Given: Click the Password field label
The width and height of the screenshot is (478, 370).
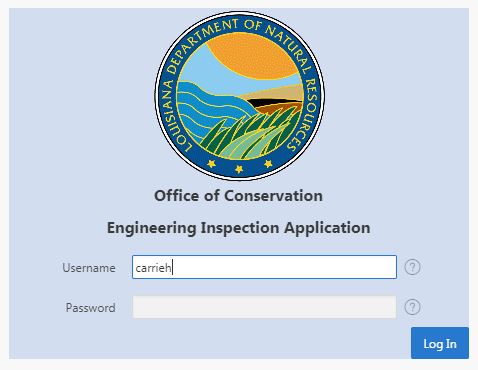Looking at the screenshot, I should point(90,307).
